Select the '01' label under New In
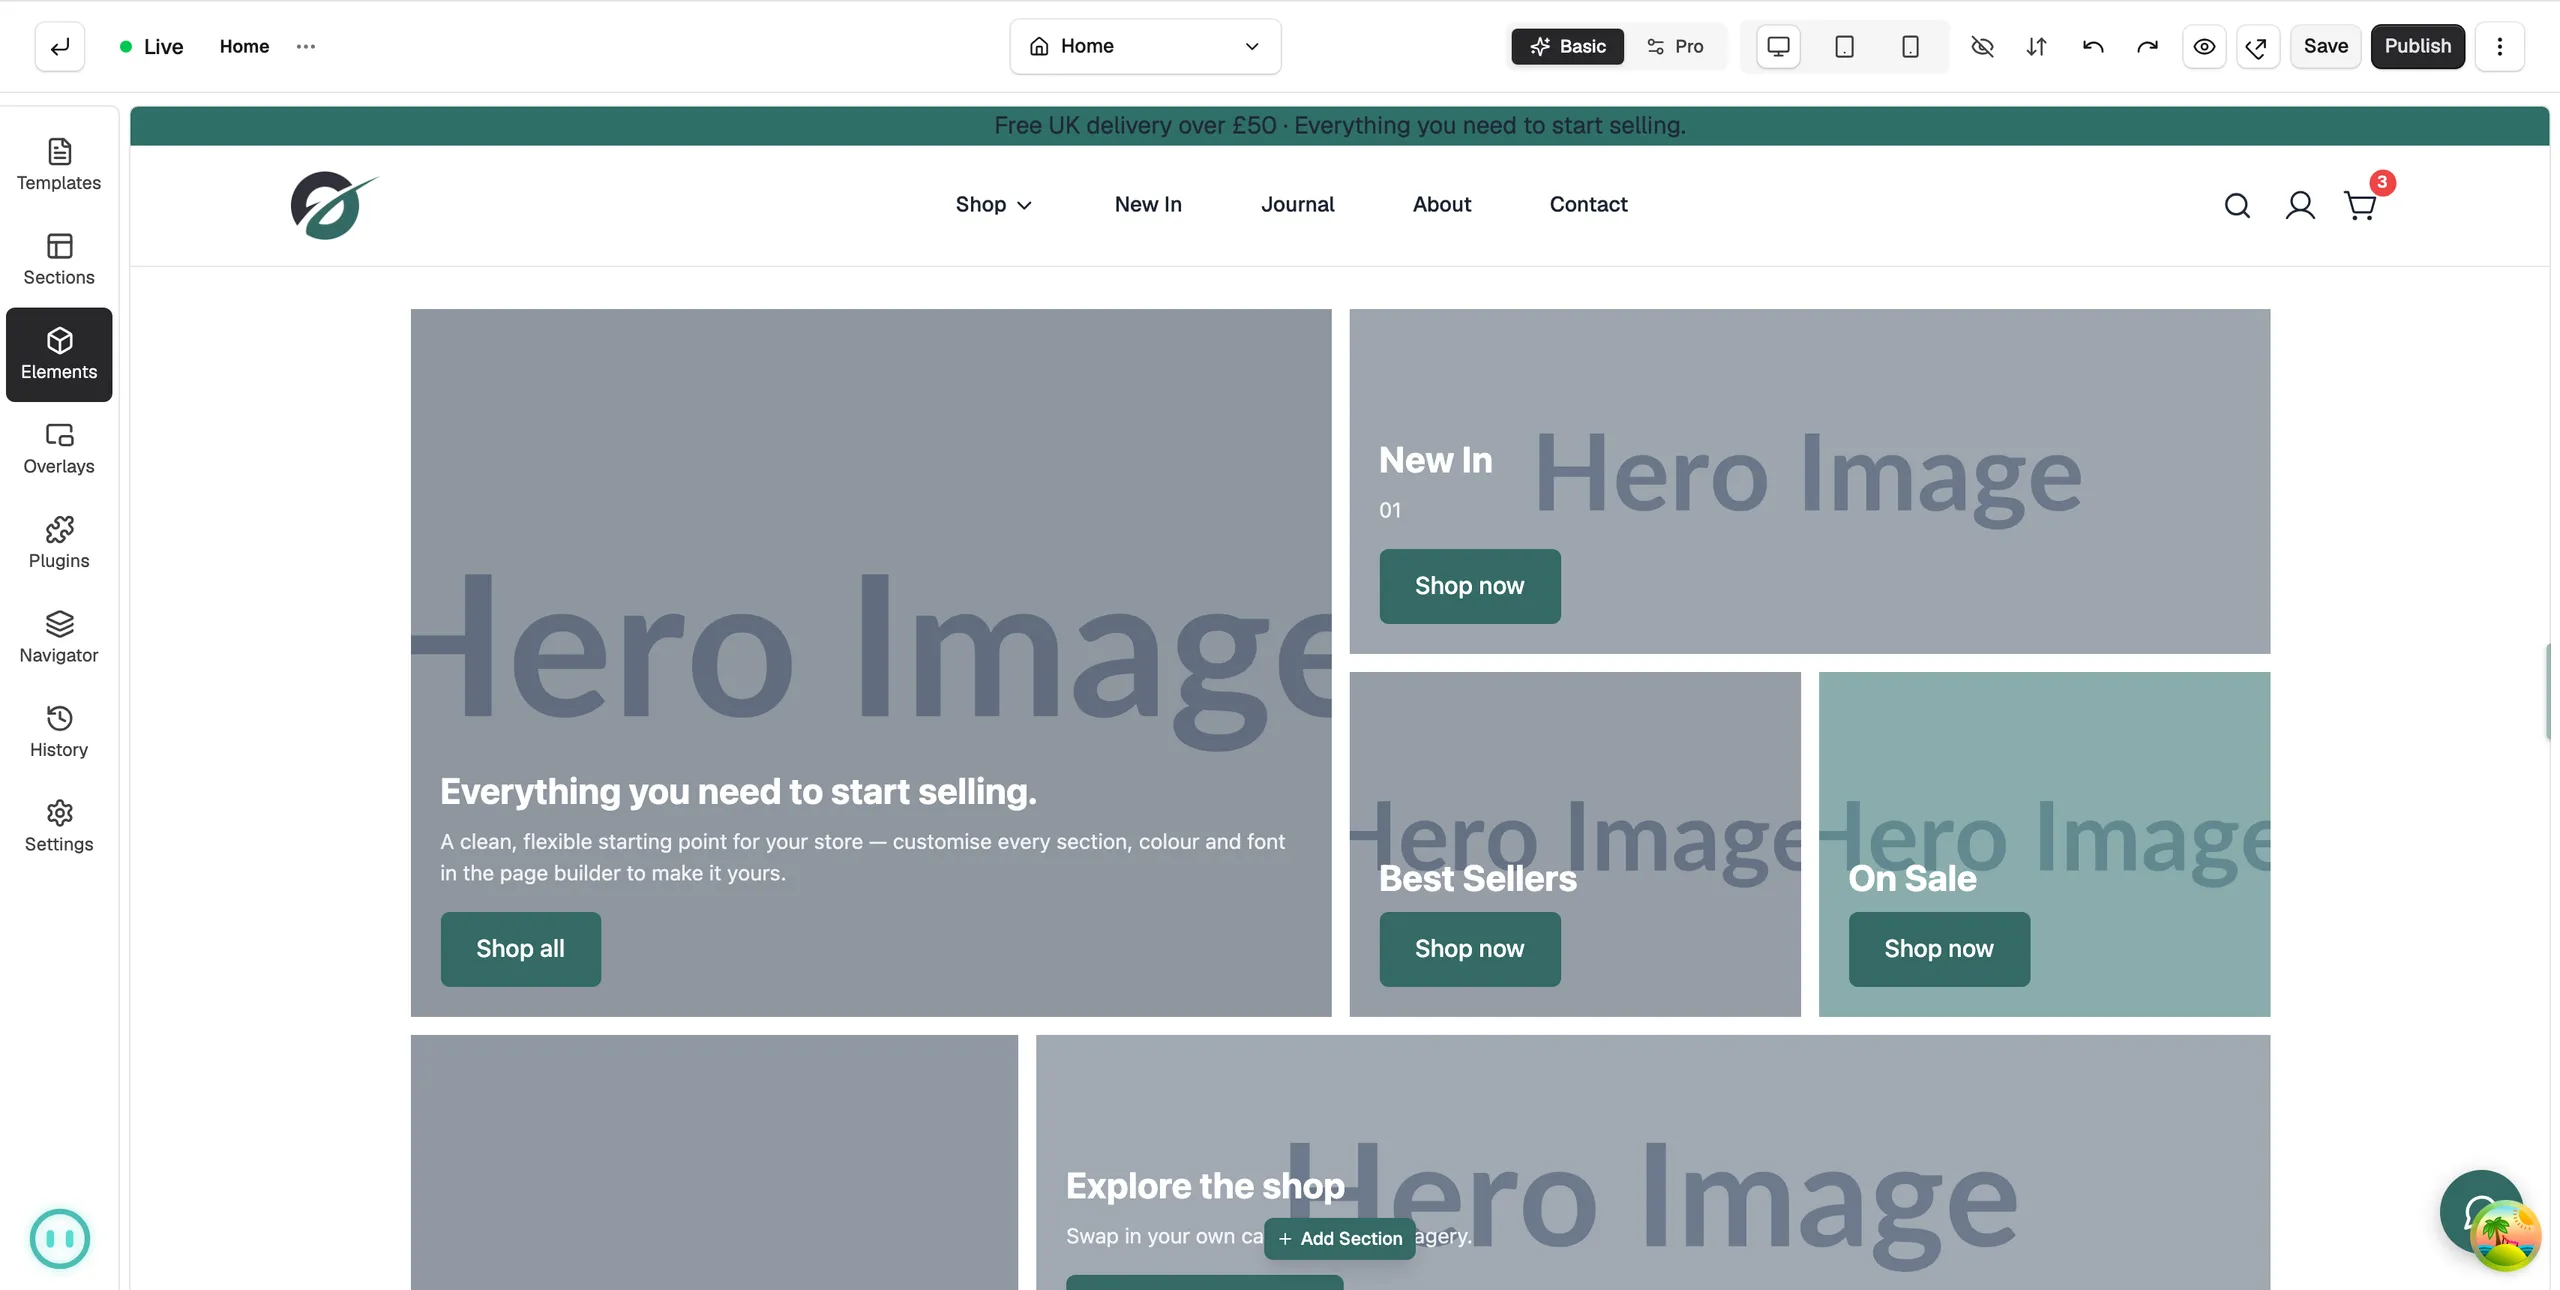This screenshot has height=1290, width=2560. pos(1390,510)
